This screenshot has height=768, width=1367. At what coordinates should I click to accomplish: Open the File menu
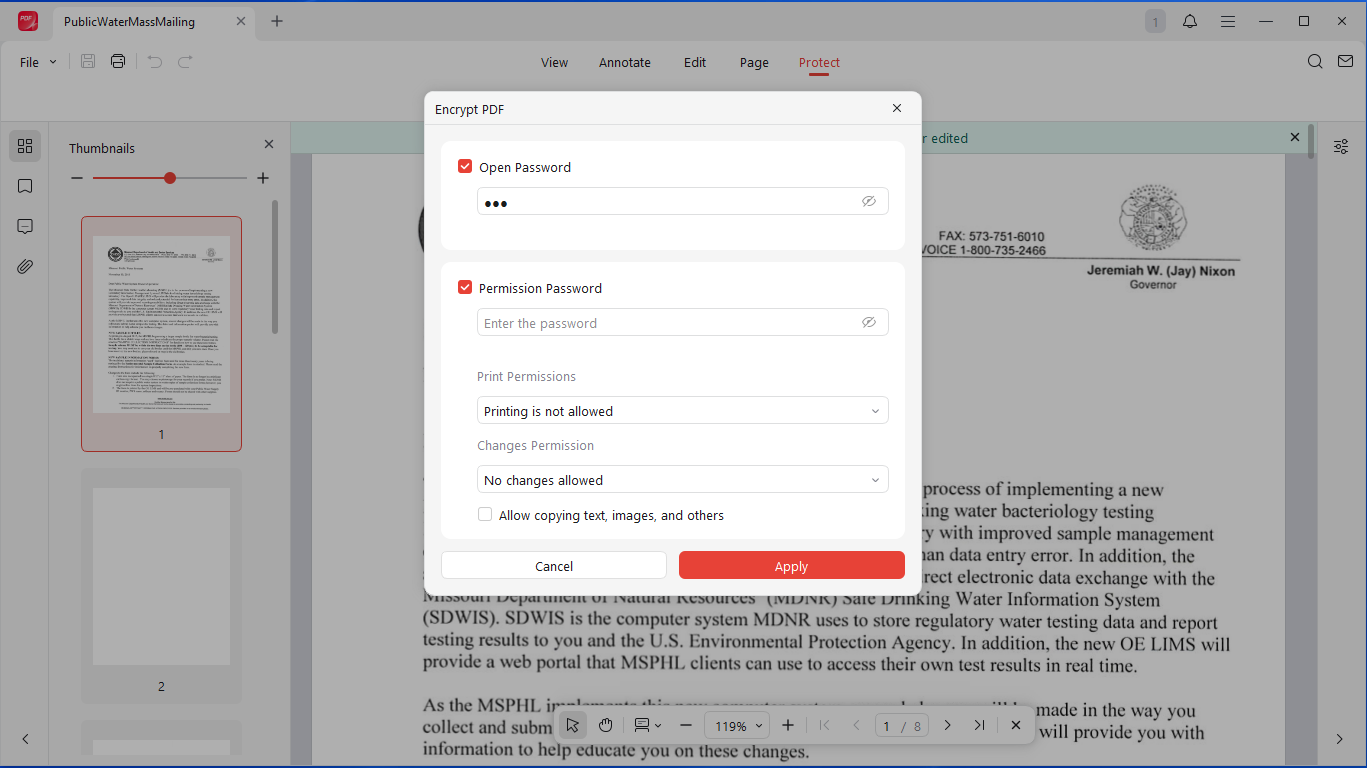point(38,62)
